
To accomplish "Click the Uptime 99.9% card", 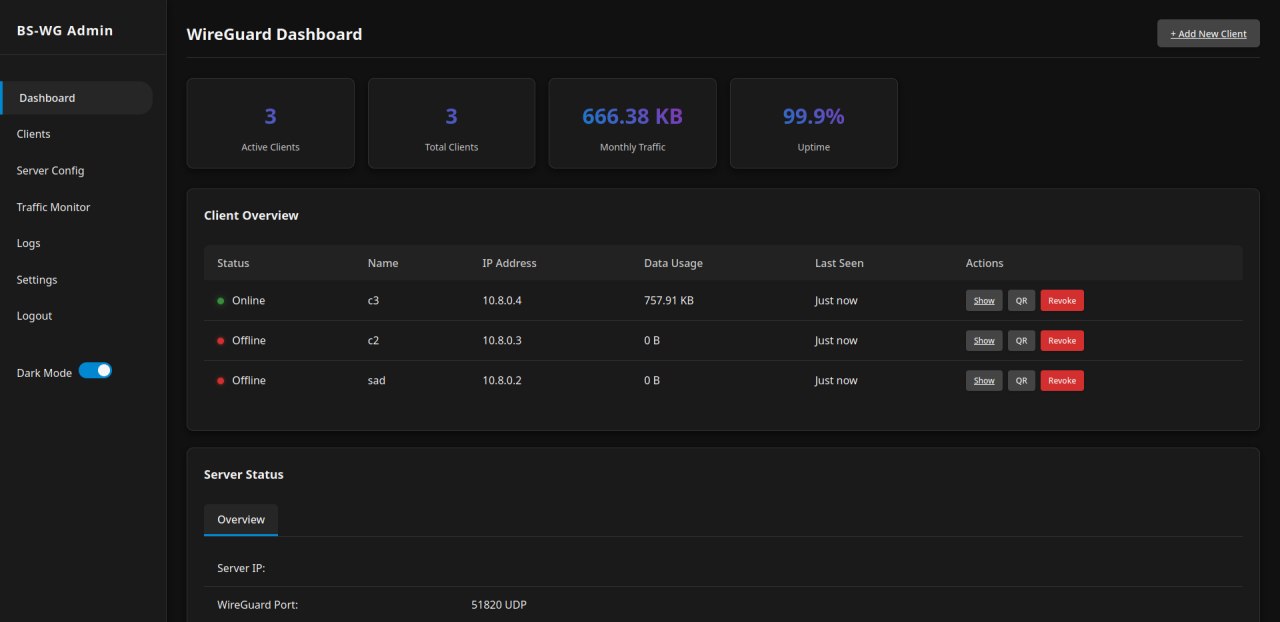I will [813, 123].
